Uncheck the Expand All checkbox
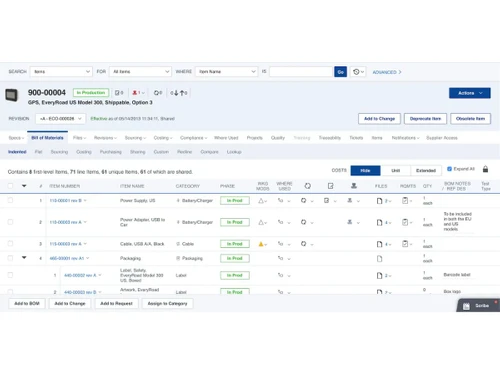The width and height of the screenshot is (500, 375). pos(449,169)
